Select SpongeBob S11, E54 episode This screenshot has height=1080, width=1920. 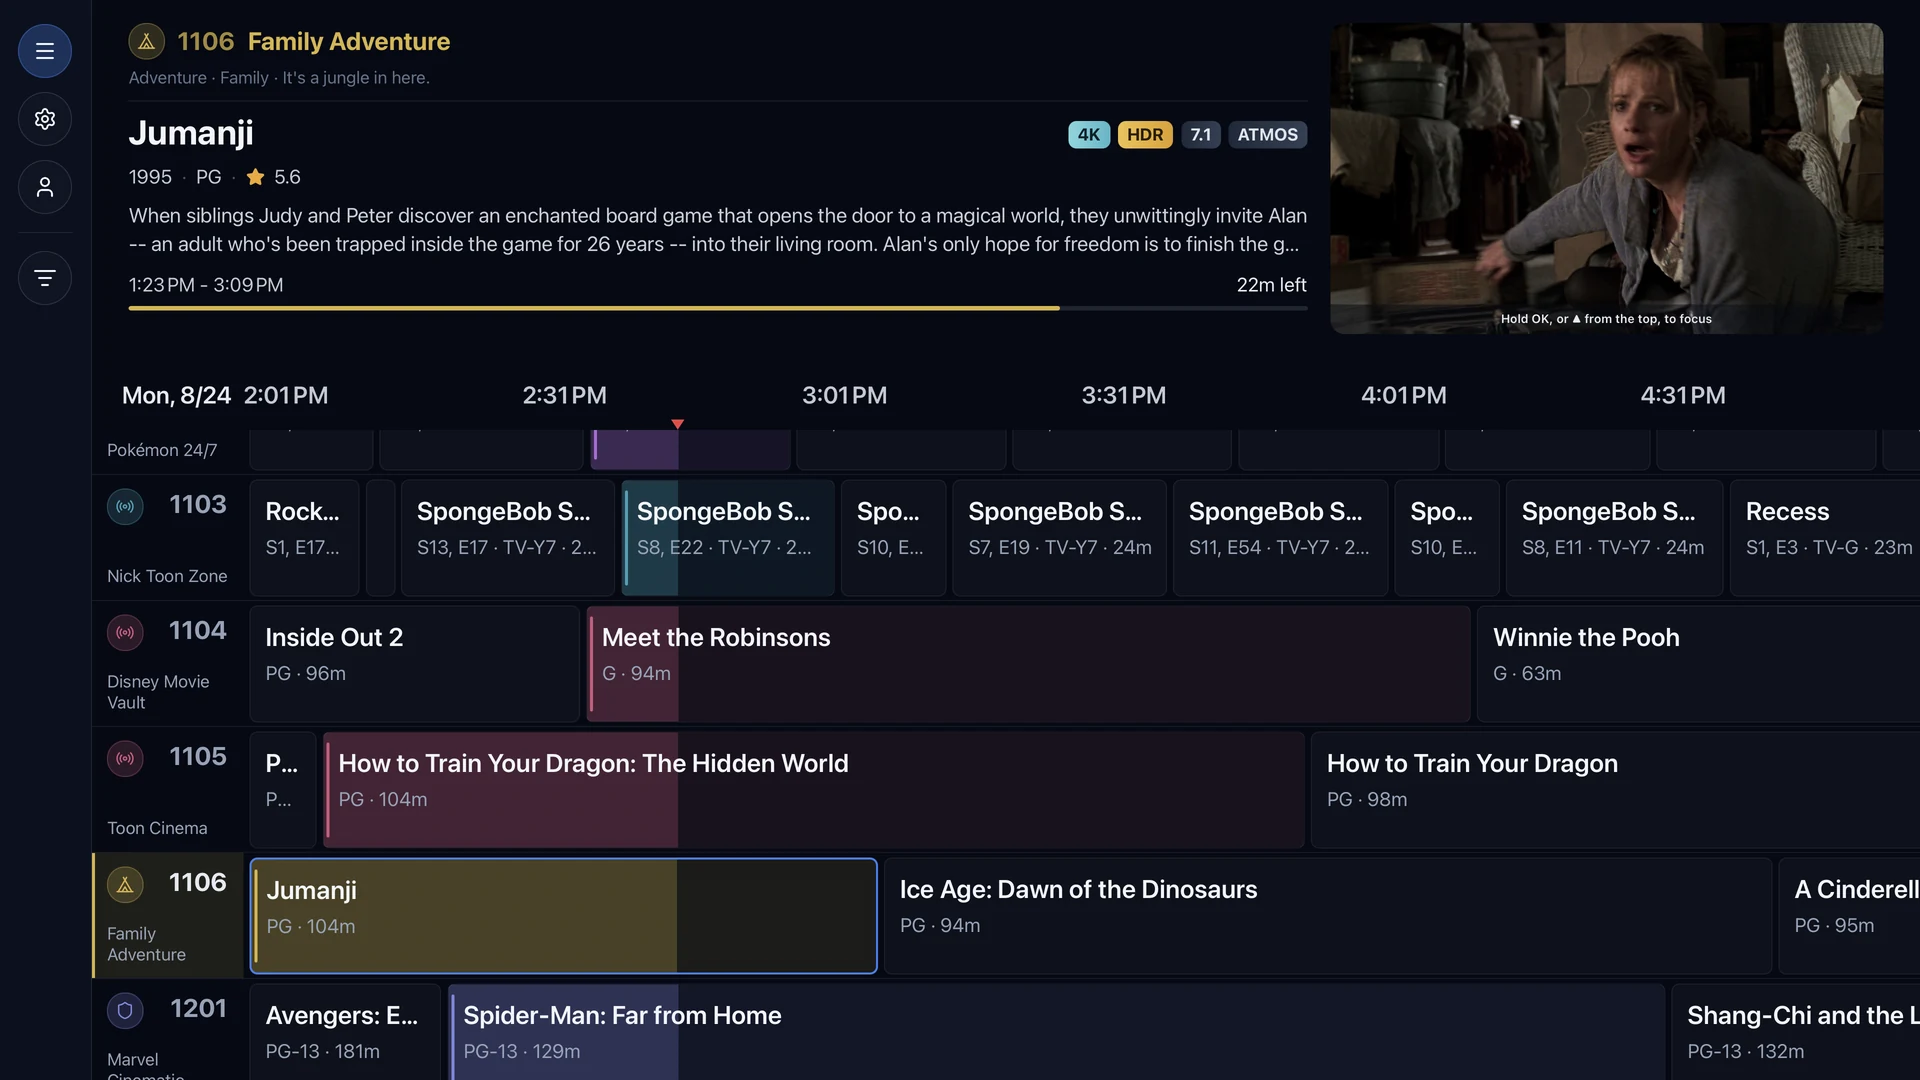coord(1280,538)
